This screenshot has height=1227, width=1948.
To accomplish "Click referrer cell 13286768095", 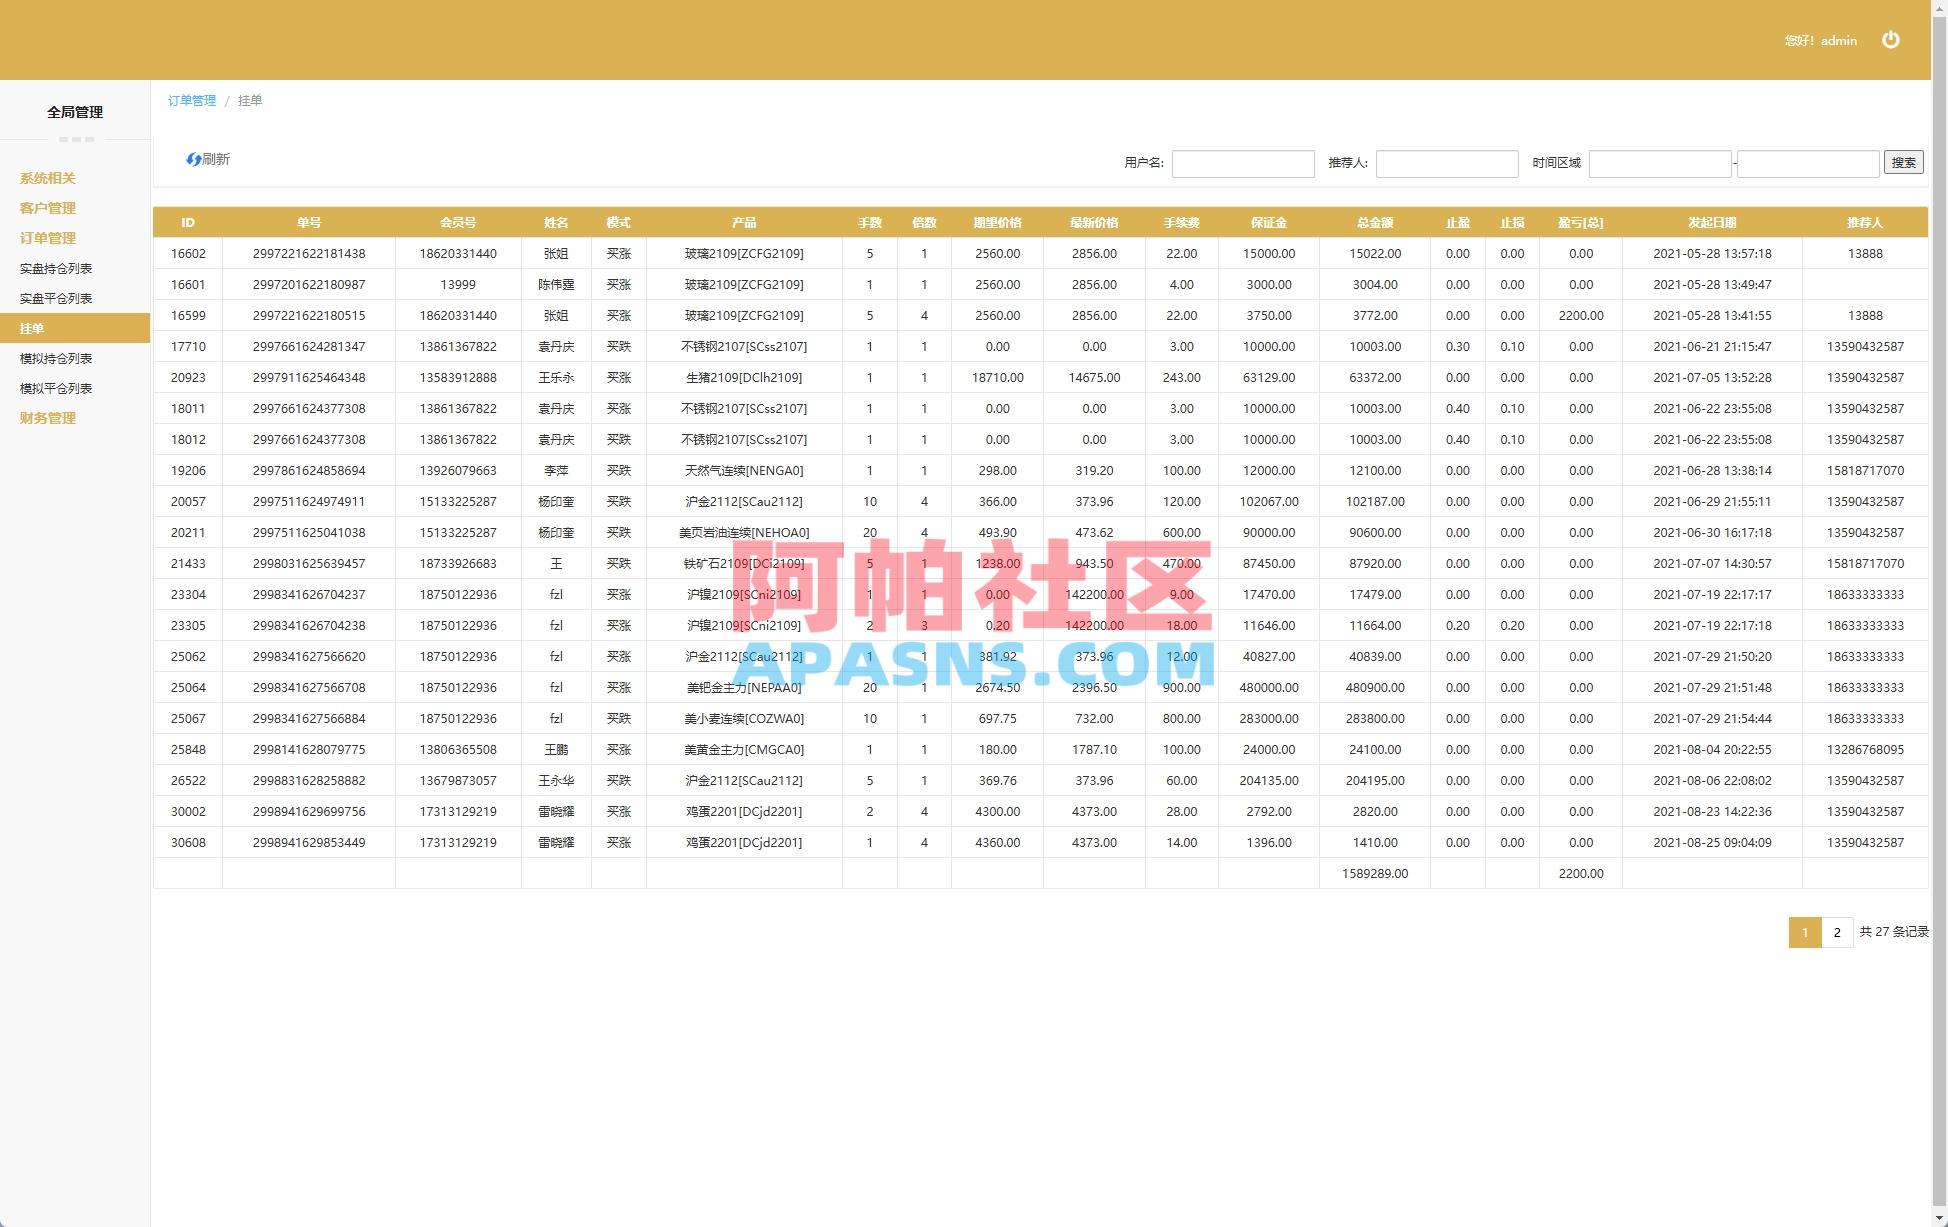I will (x=1865, y=750).
